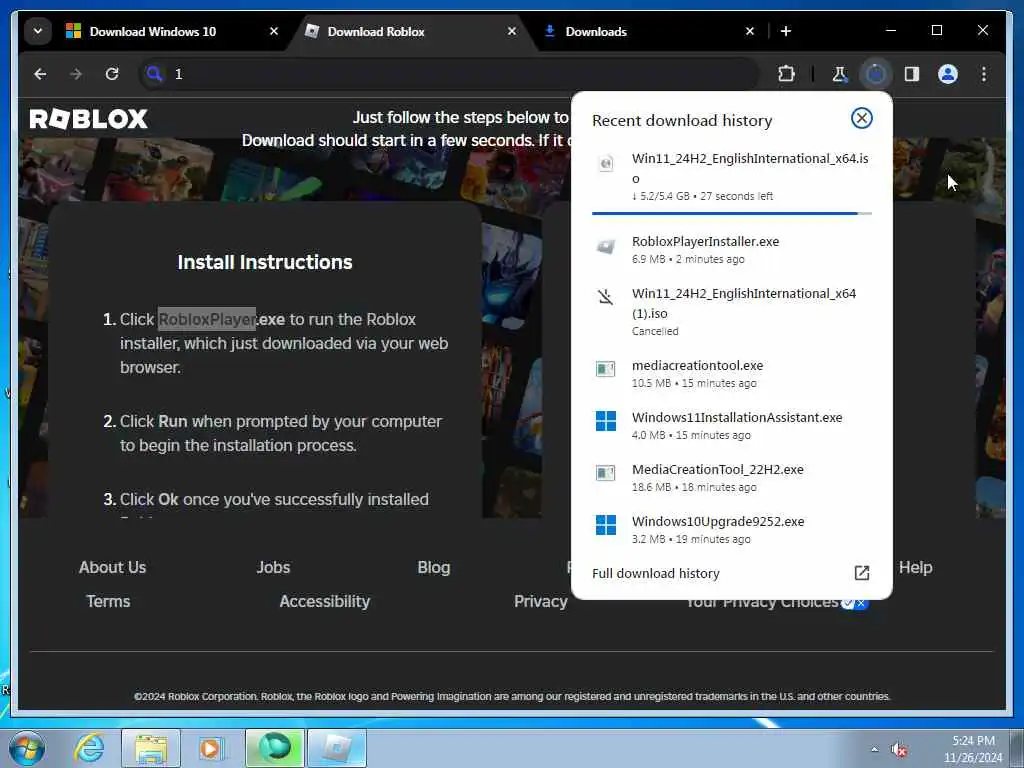This screenshot has width=1024, height=768.
Task: Click the ISO download progress bar
Action: (731, 213)
